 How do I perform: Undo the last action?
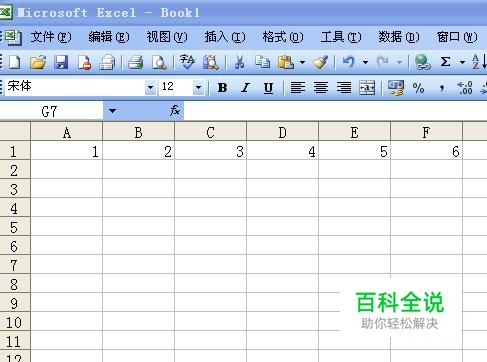pyautogui.click(x=349, y=62)
